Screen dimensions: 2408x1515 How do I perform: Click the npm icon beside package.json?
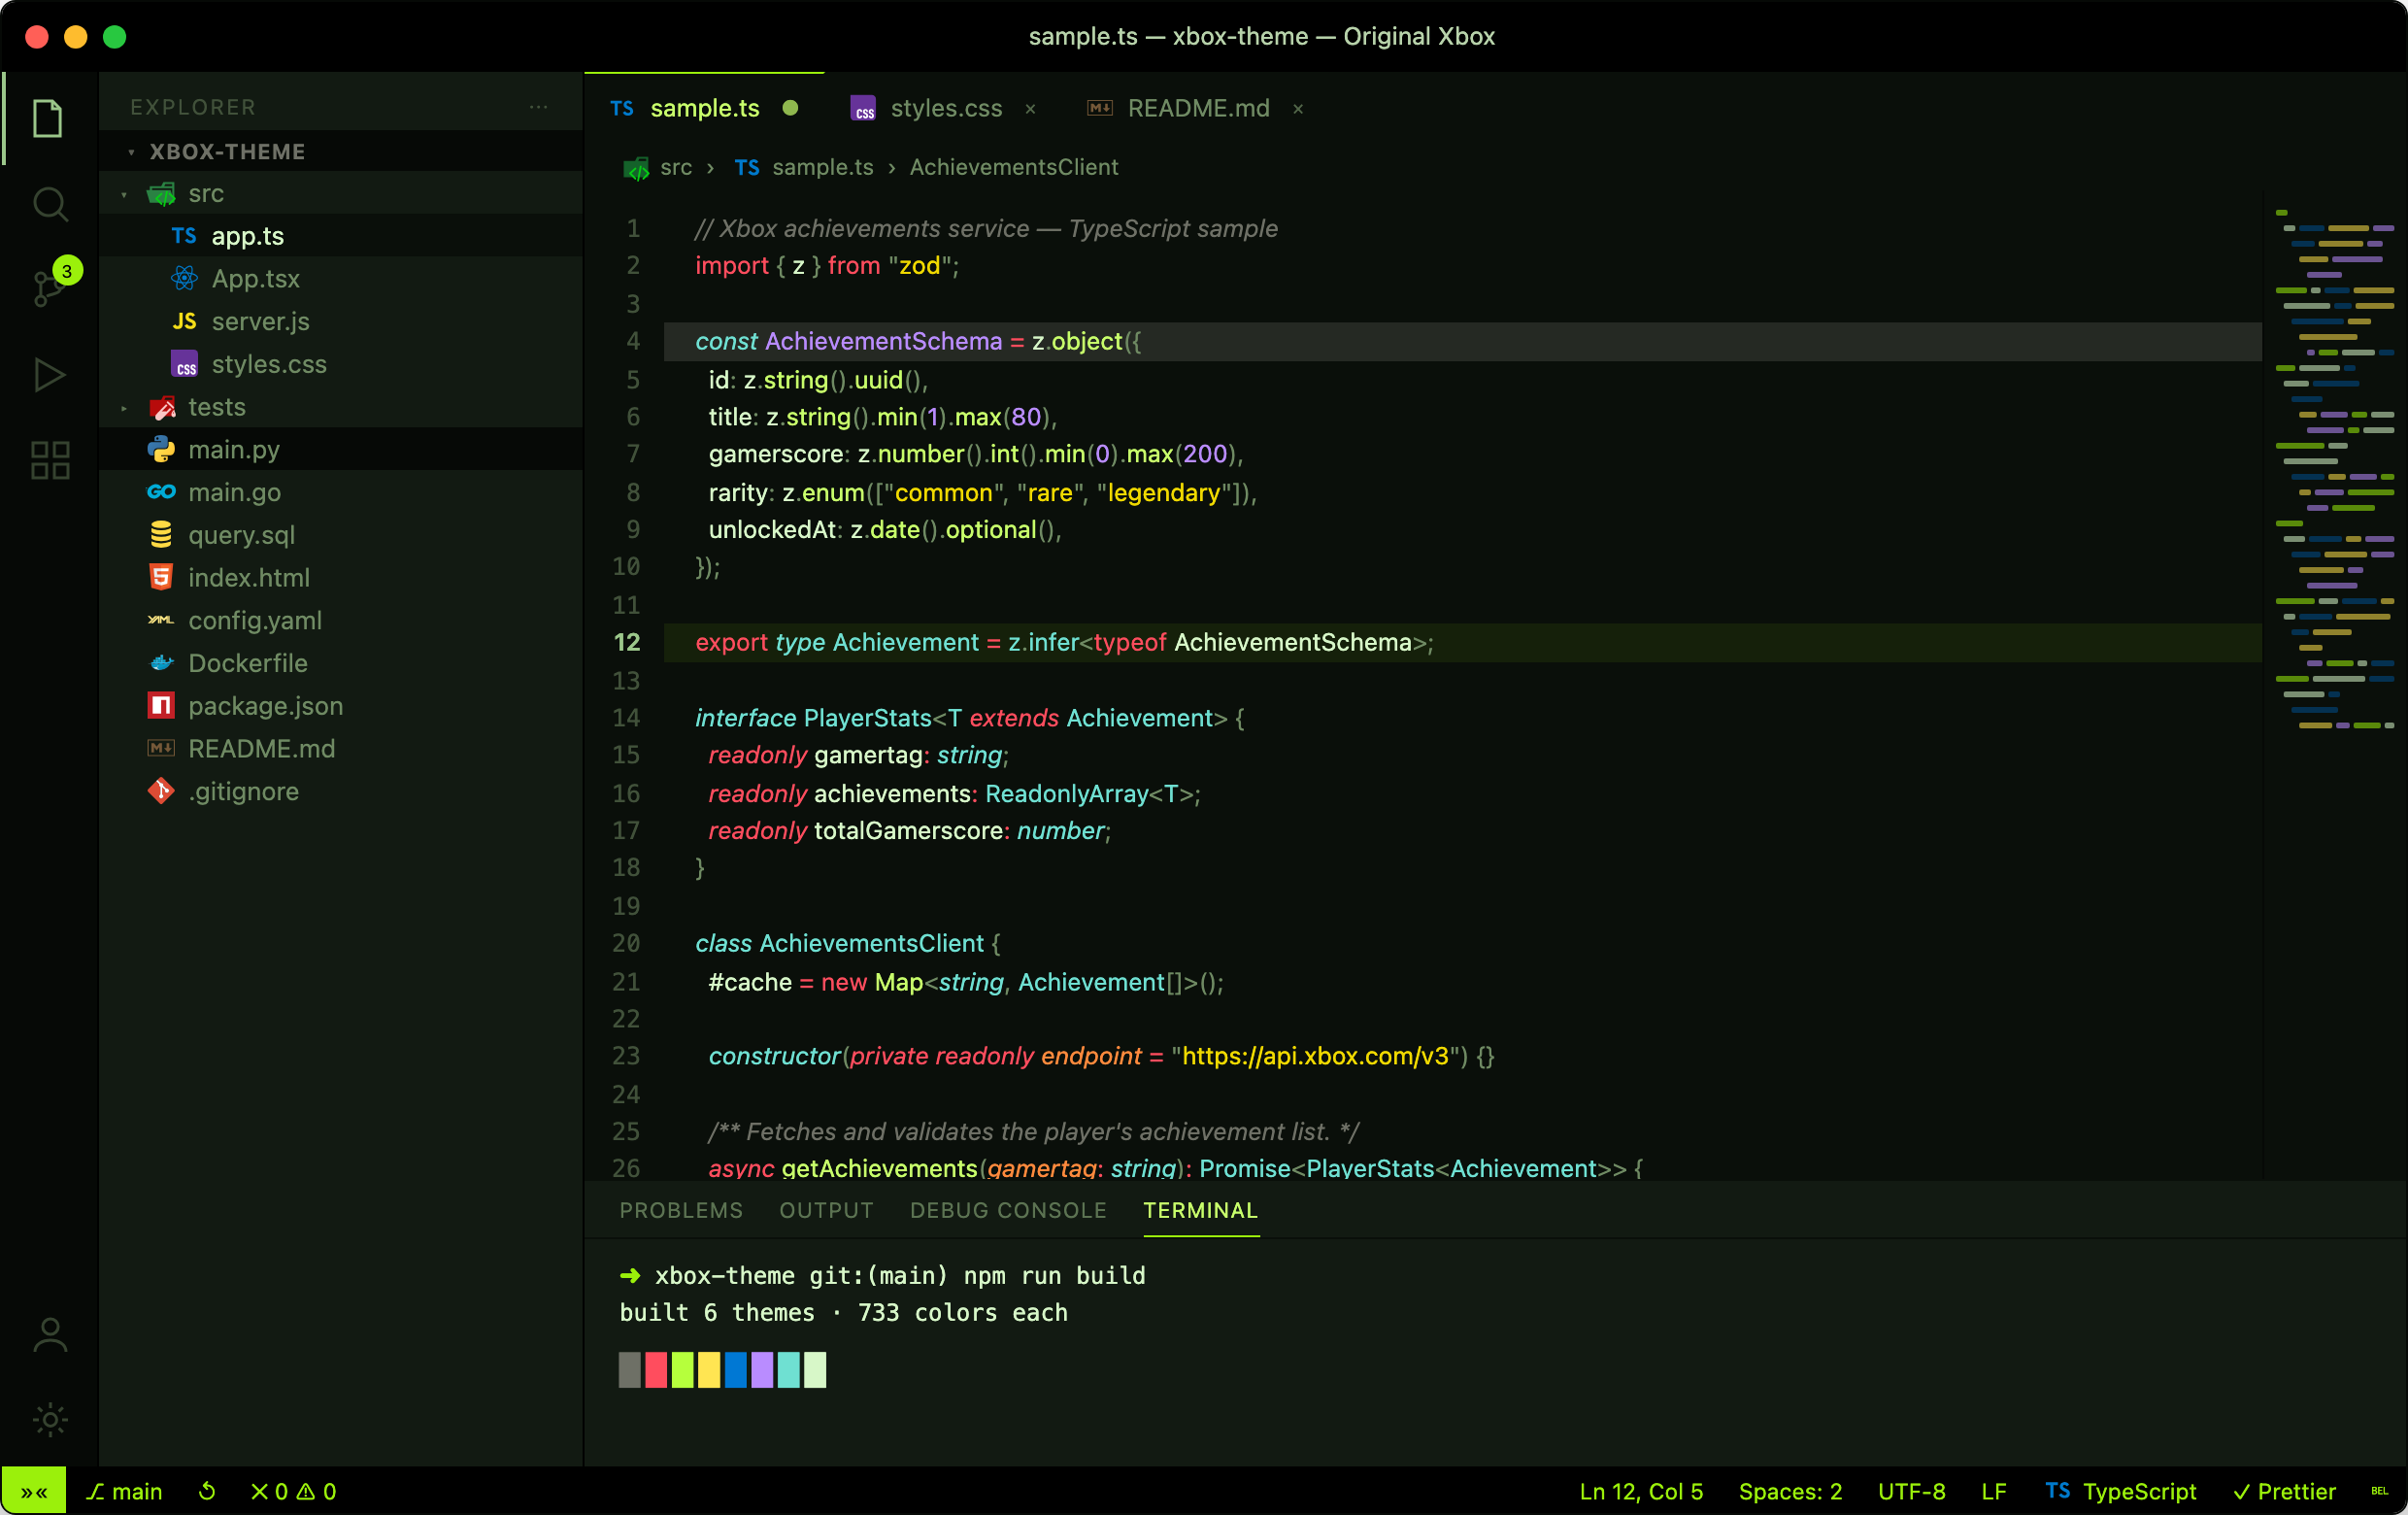point(160,705)
